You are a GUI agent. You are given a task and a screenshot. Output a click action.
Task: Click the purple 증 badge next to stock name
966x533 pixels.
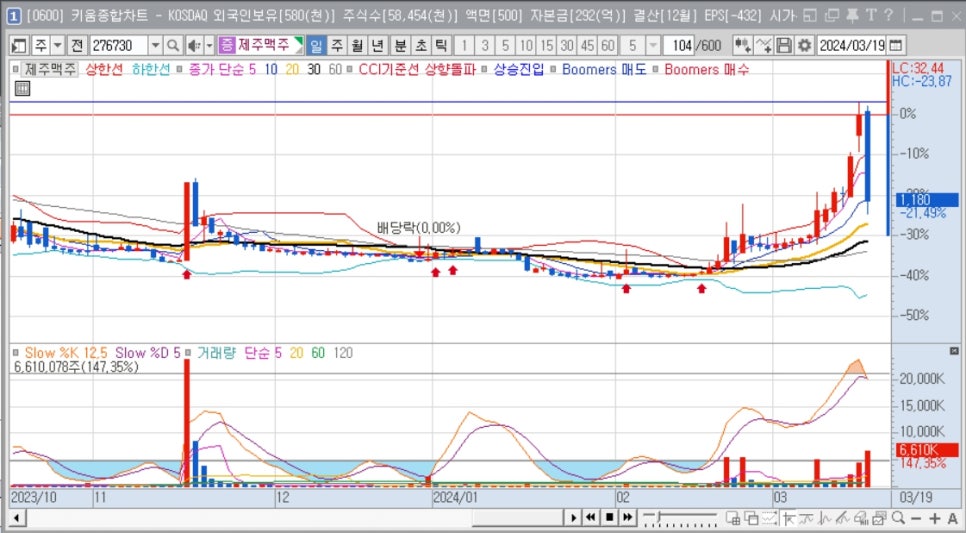[x=227, y=45]
